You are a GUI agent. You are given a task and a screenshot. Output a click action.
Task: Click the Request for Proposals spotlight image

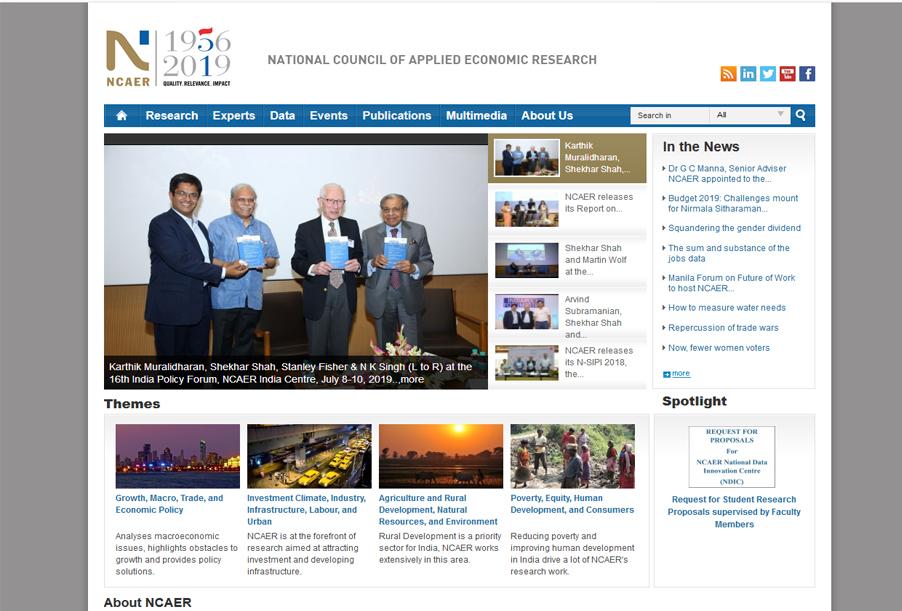pos(732,457)
